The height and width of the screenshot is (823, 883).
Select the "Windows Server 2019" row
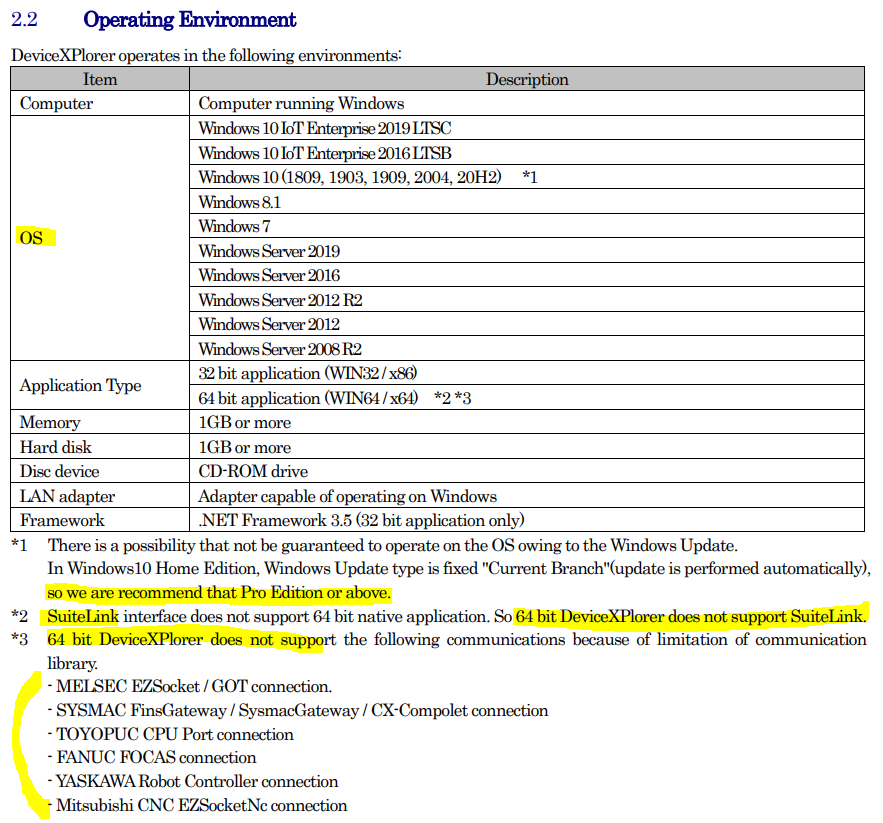(x=527, y=251)
